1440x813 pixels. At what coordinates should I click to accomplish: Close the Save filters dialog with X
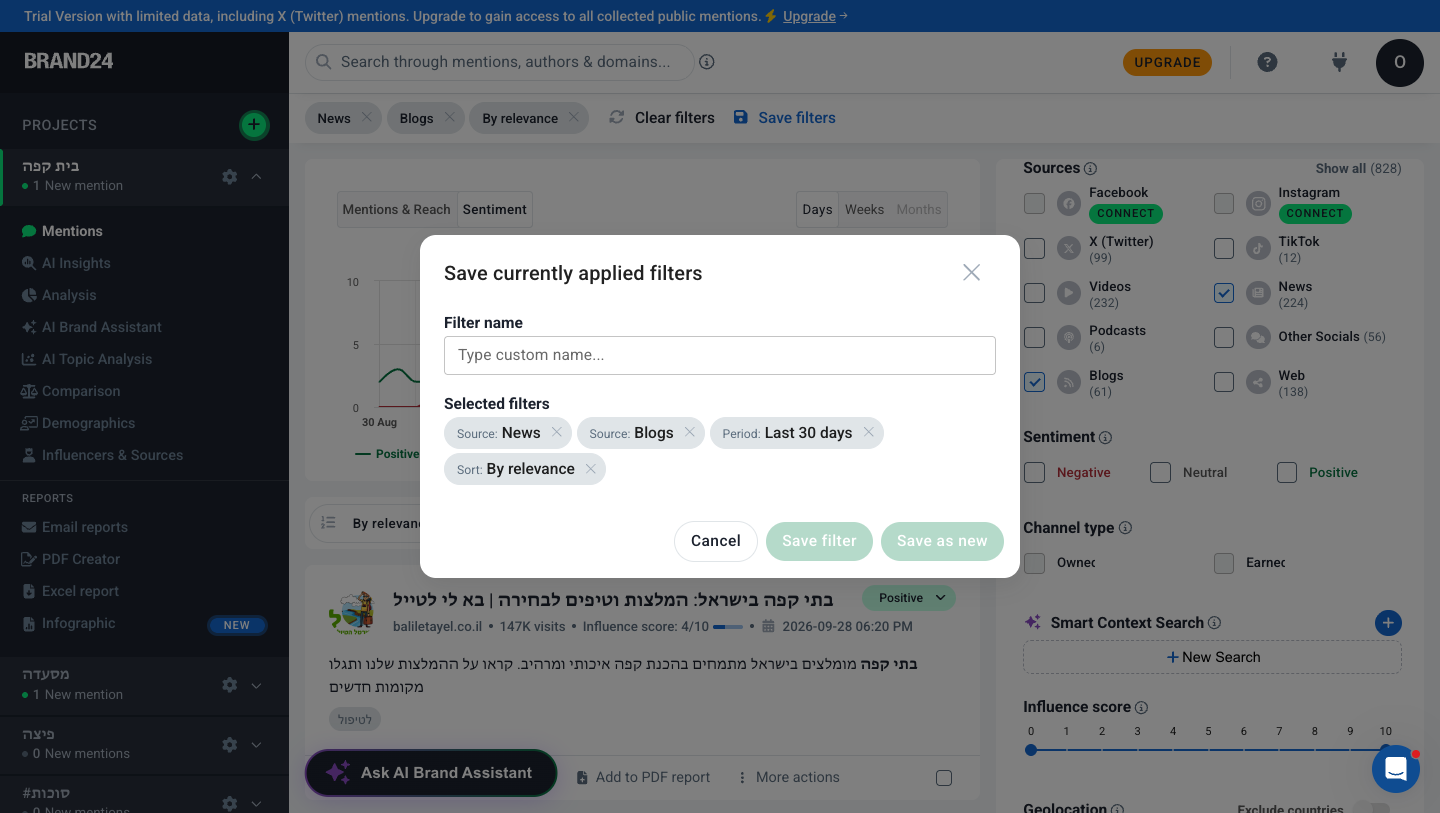coord(971,273)
